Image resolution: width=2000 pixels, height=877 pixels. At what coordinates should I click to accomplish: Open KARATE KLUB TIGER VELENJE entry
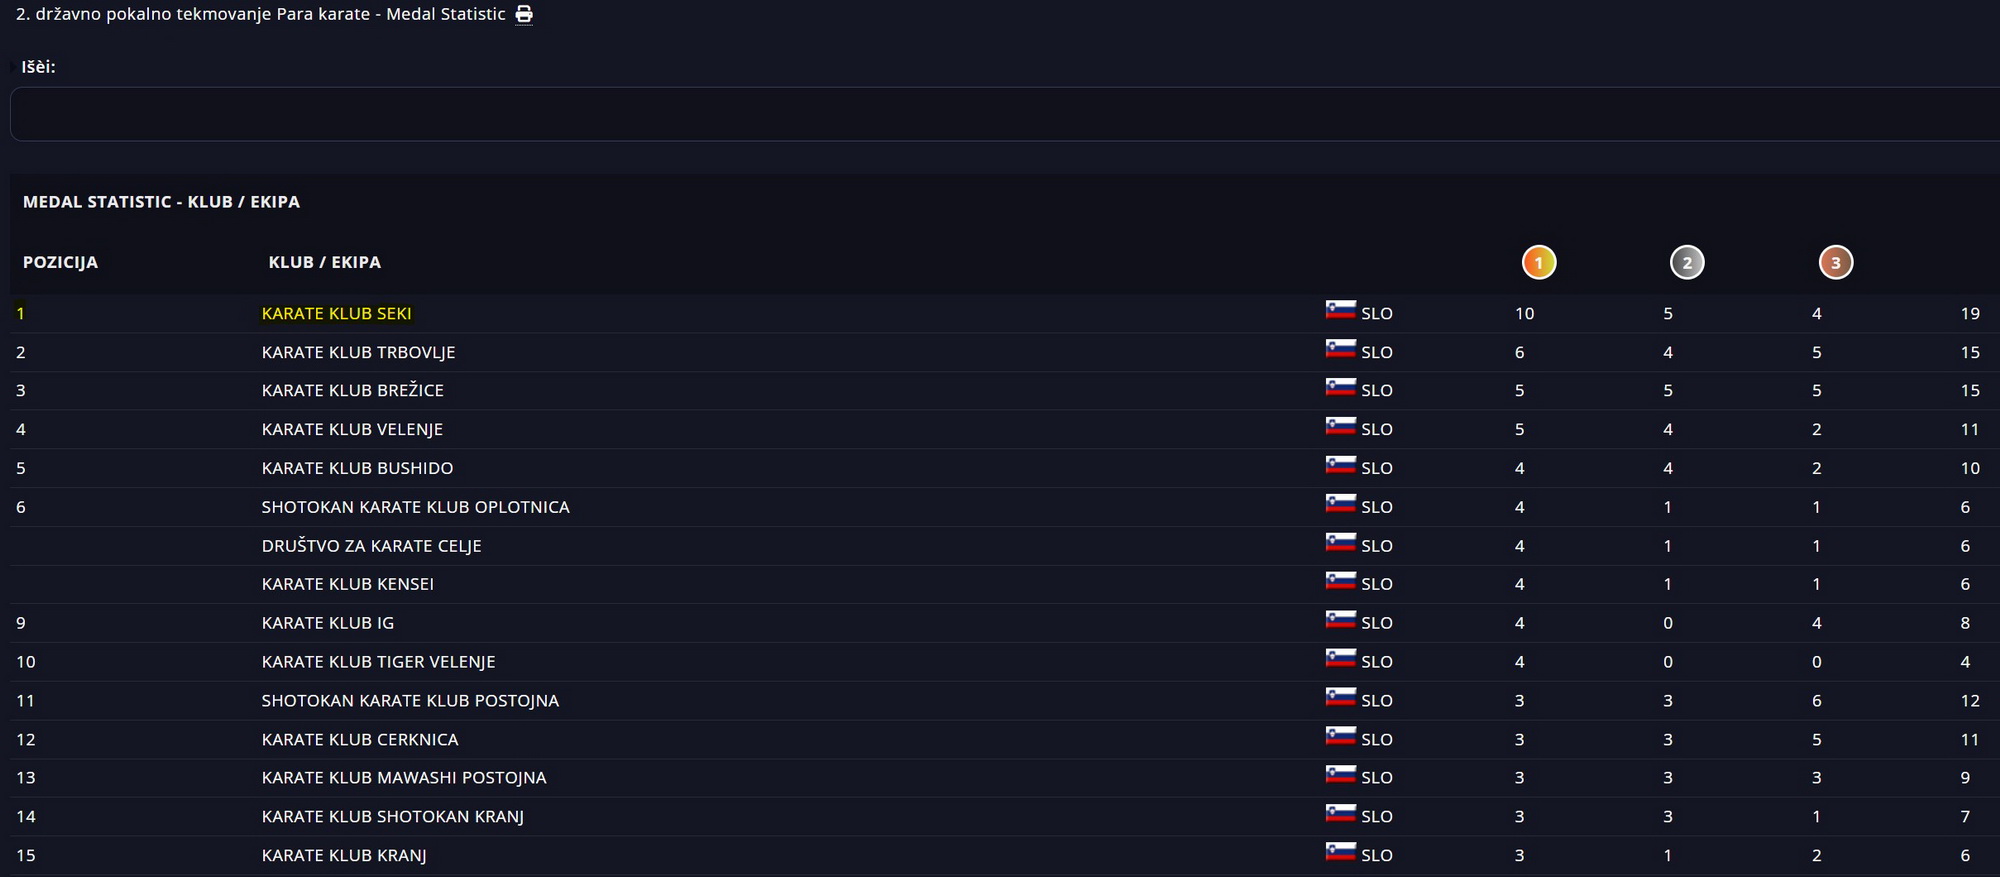[378, 662]
